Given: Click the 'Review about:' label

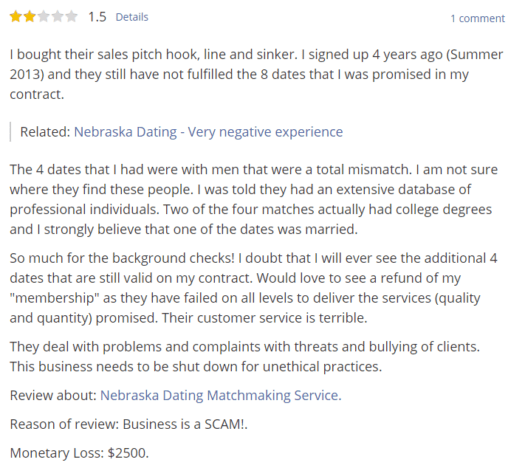Looking at the screenshot, I should [x=54, y=395].
